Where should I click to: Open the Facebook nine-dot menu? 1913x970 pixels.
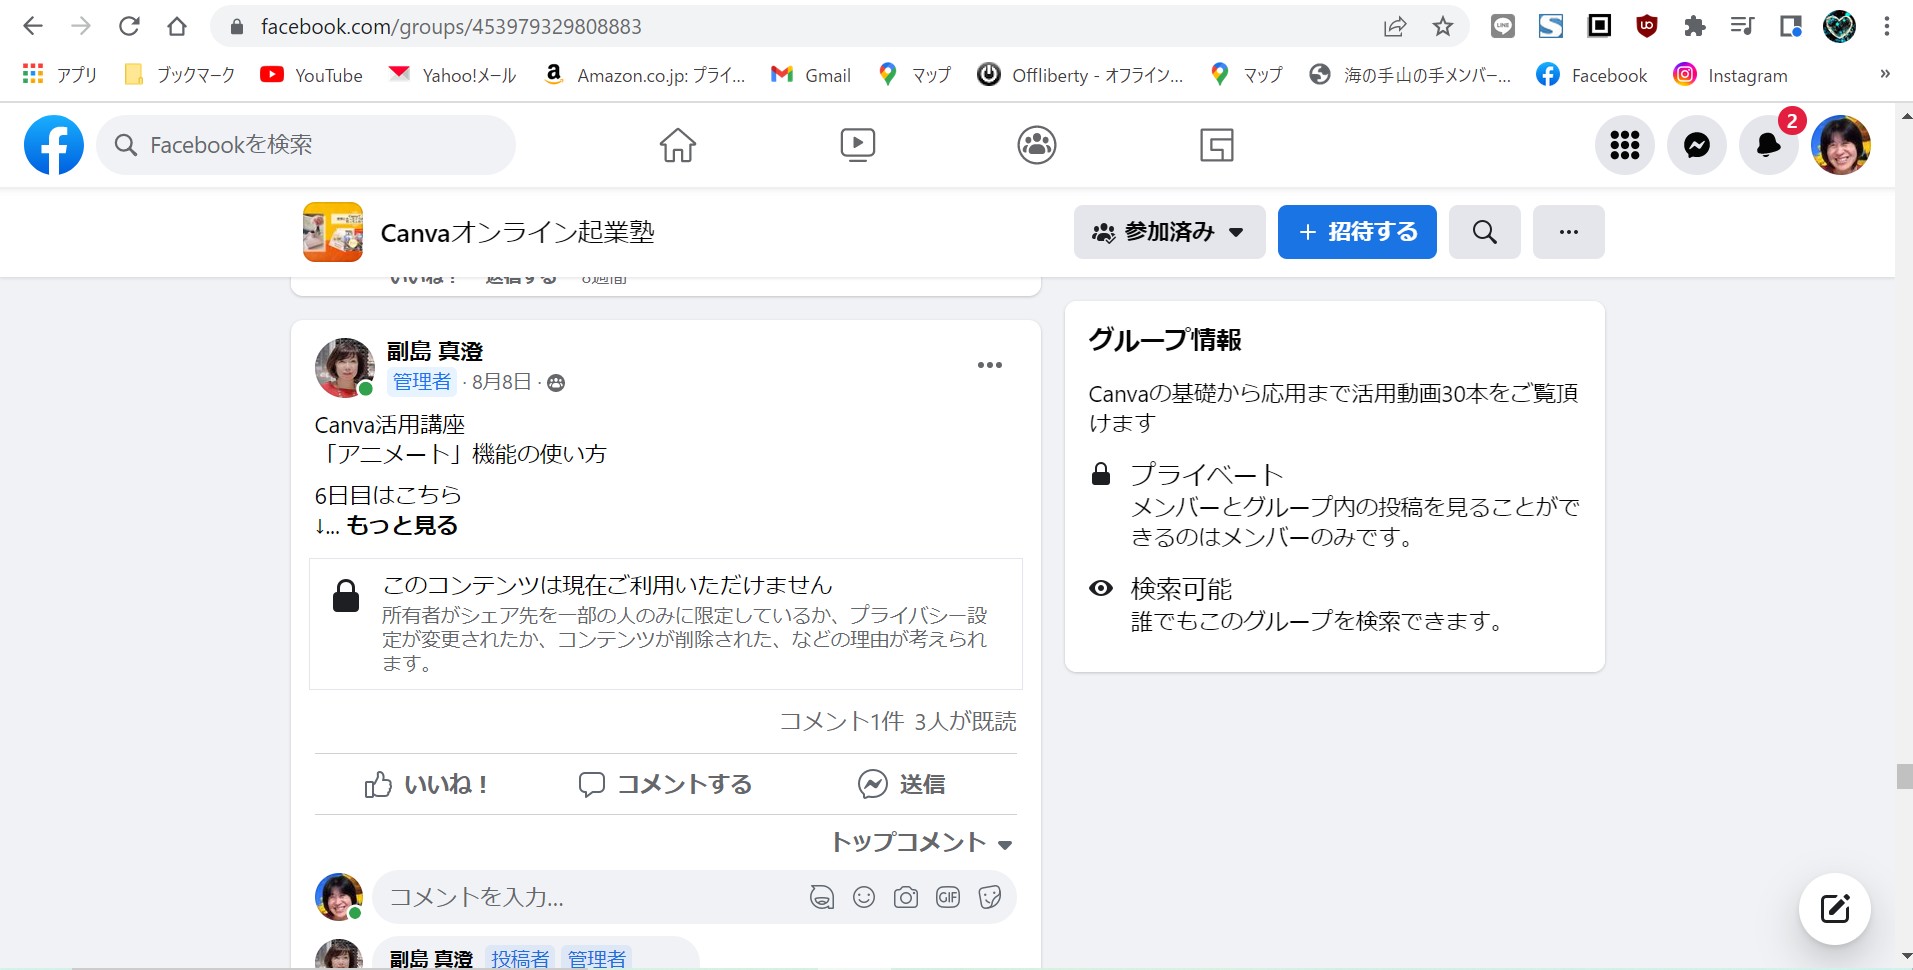click(x=1625, y=145)
